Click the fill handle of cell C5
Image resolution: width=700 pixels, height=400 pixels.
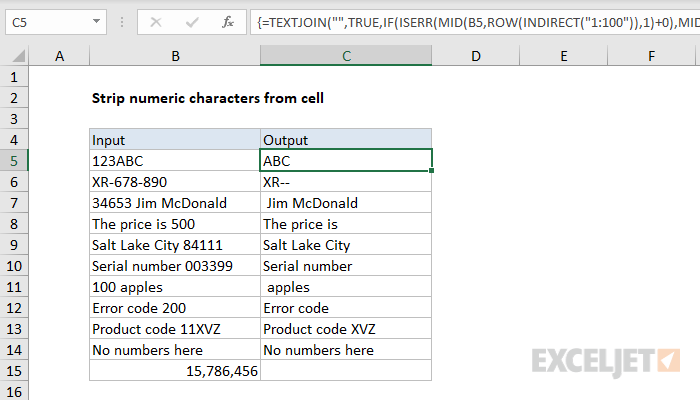click(x=431, y=171)
